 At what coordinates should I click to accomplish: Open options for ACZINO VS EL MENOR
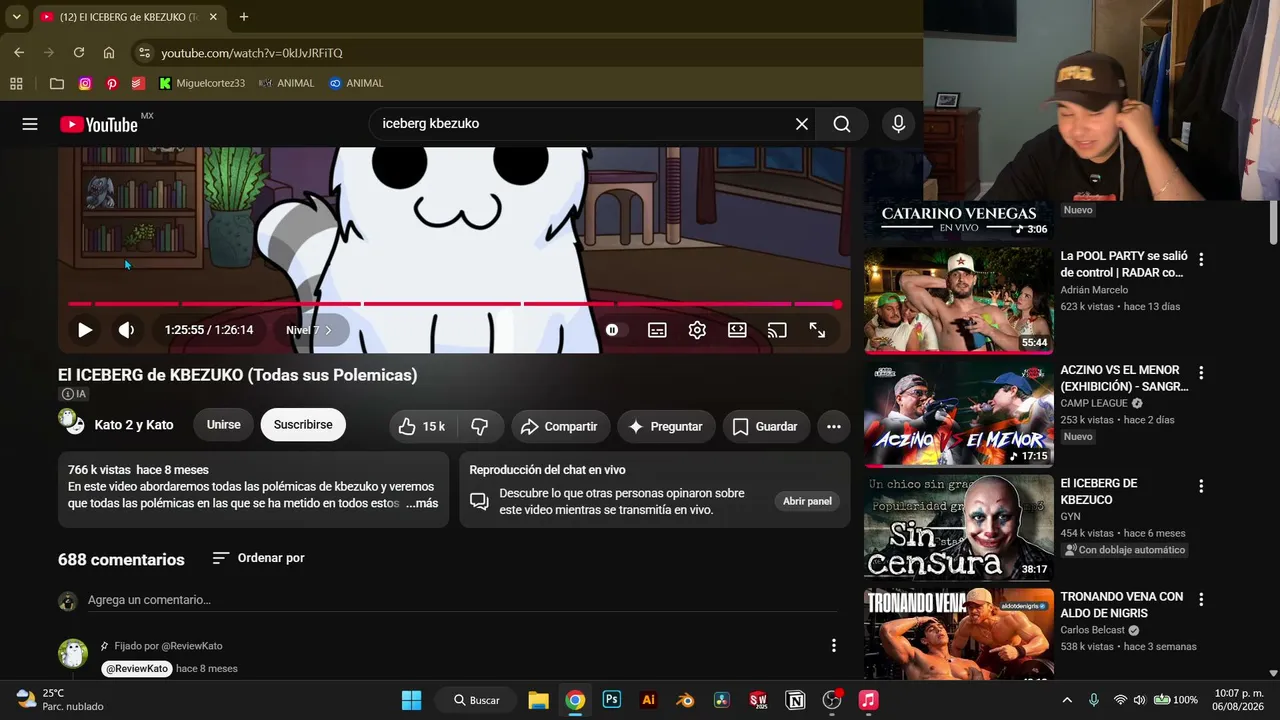click(1201, 373)
